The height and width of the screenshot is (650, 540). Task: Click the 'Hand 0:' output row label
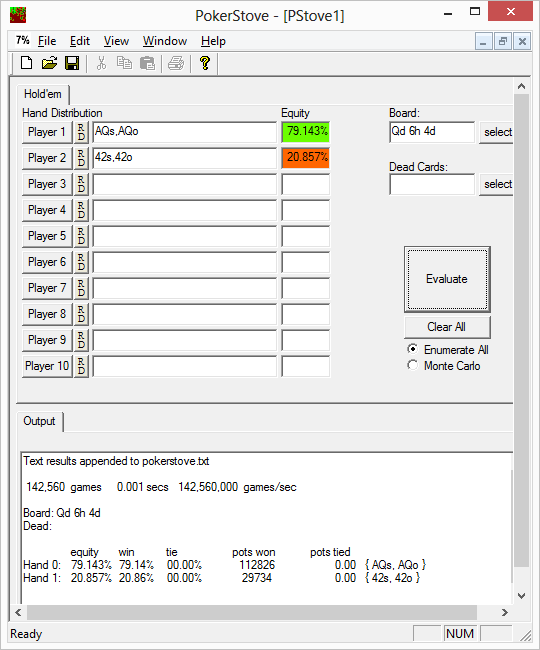point(42,565)
